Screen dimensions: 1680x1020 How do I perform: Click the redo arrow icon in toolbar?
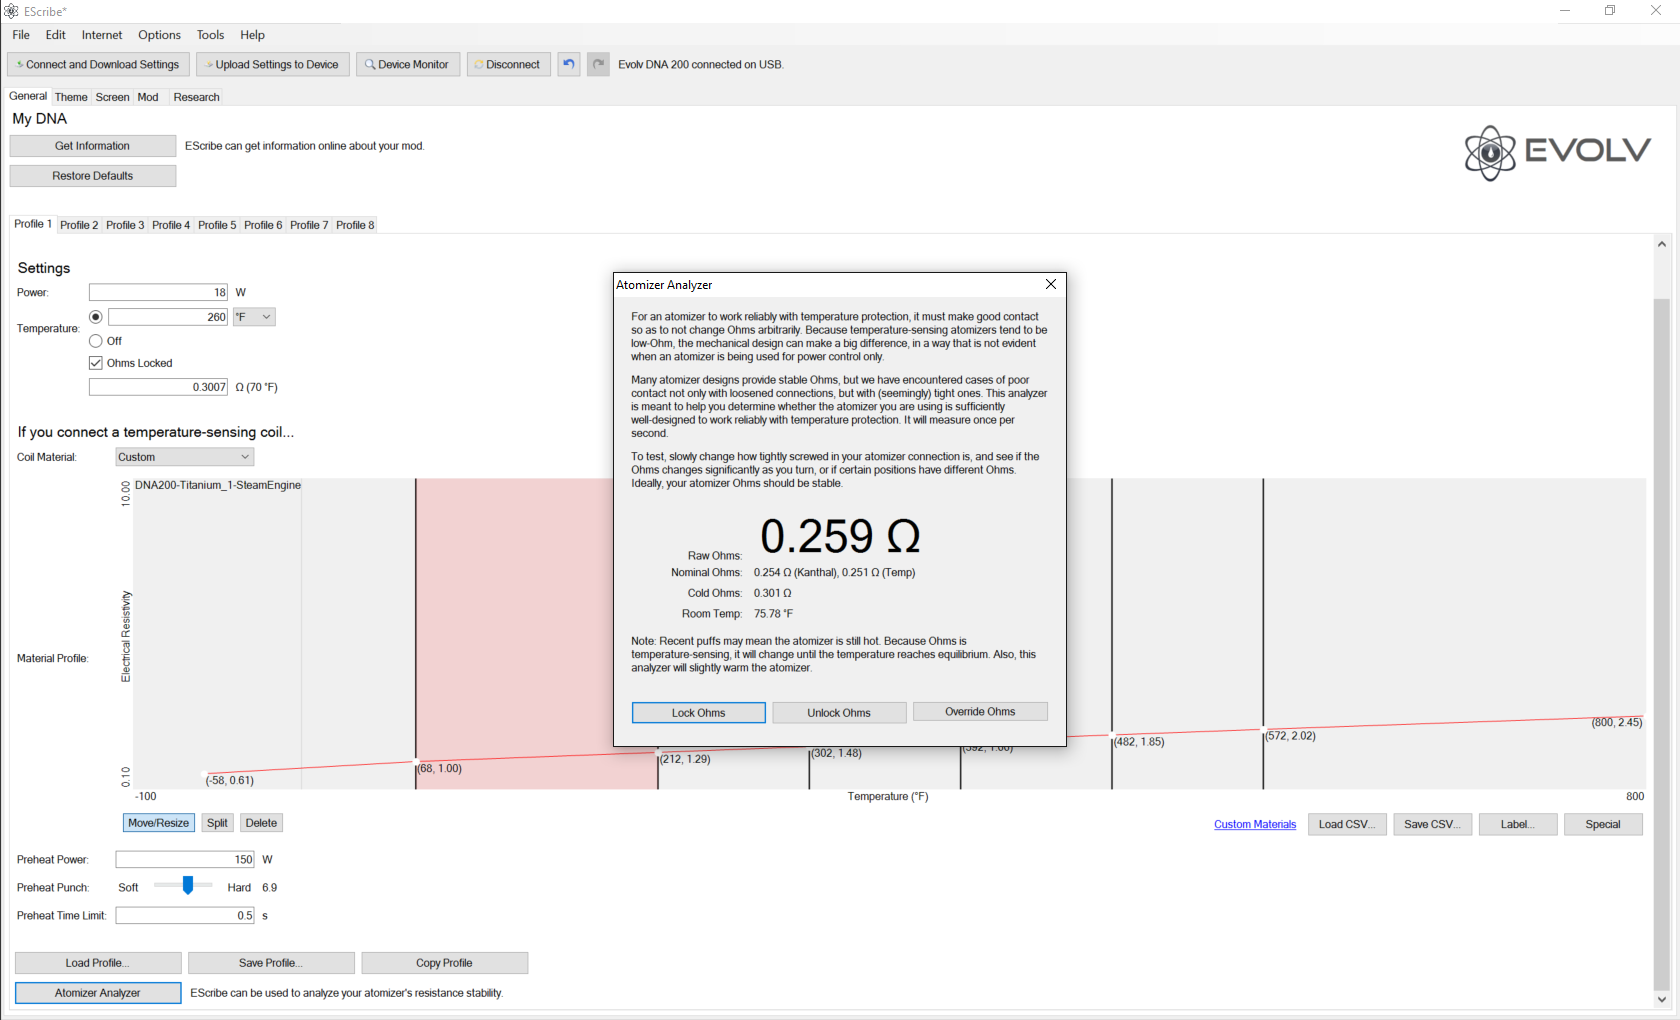pos(598,64)
